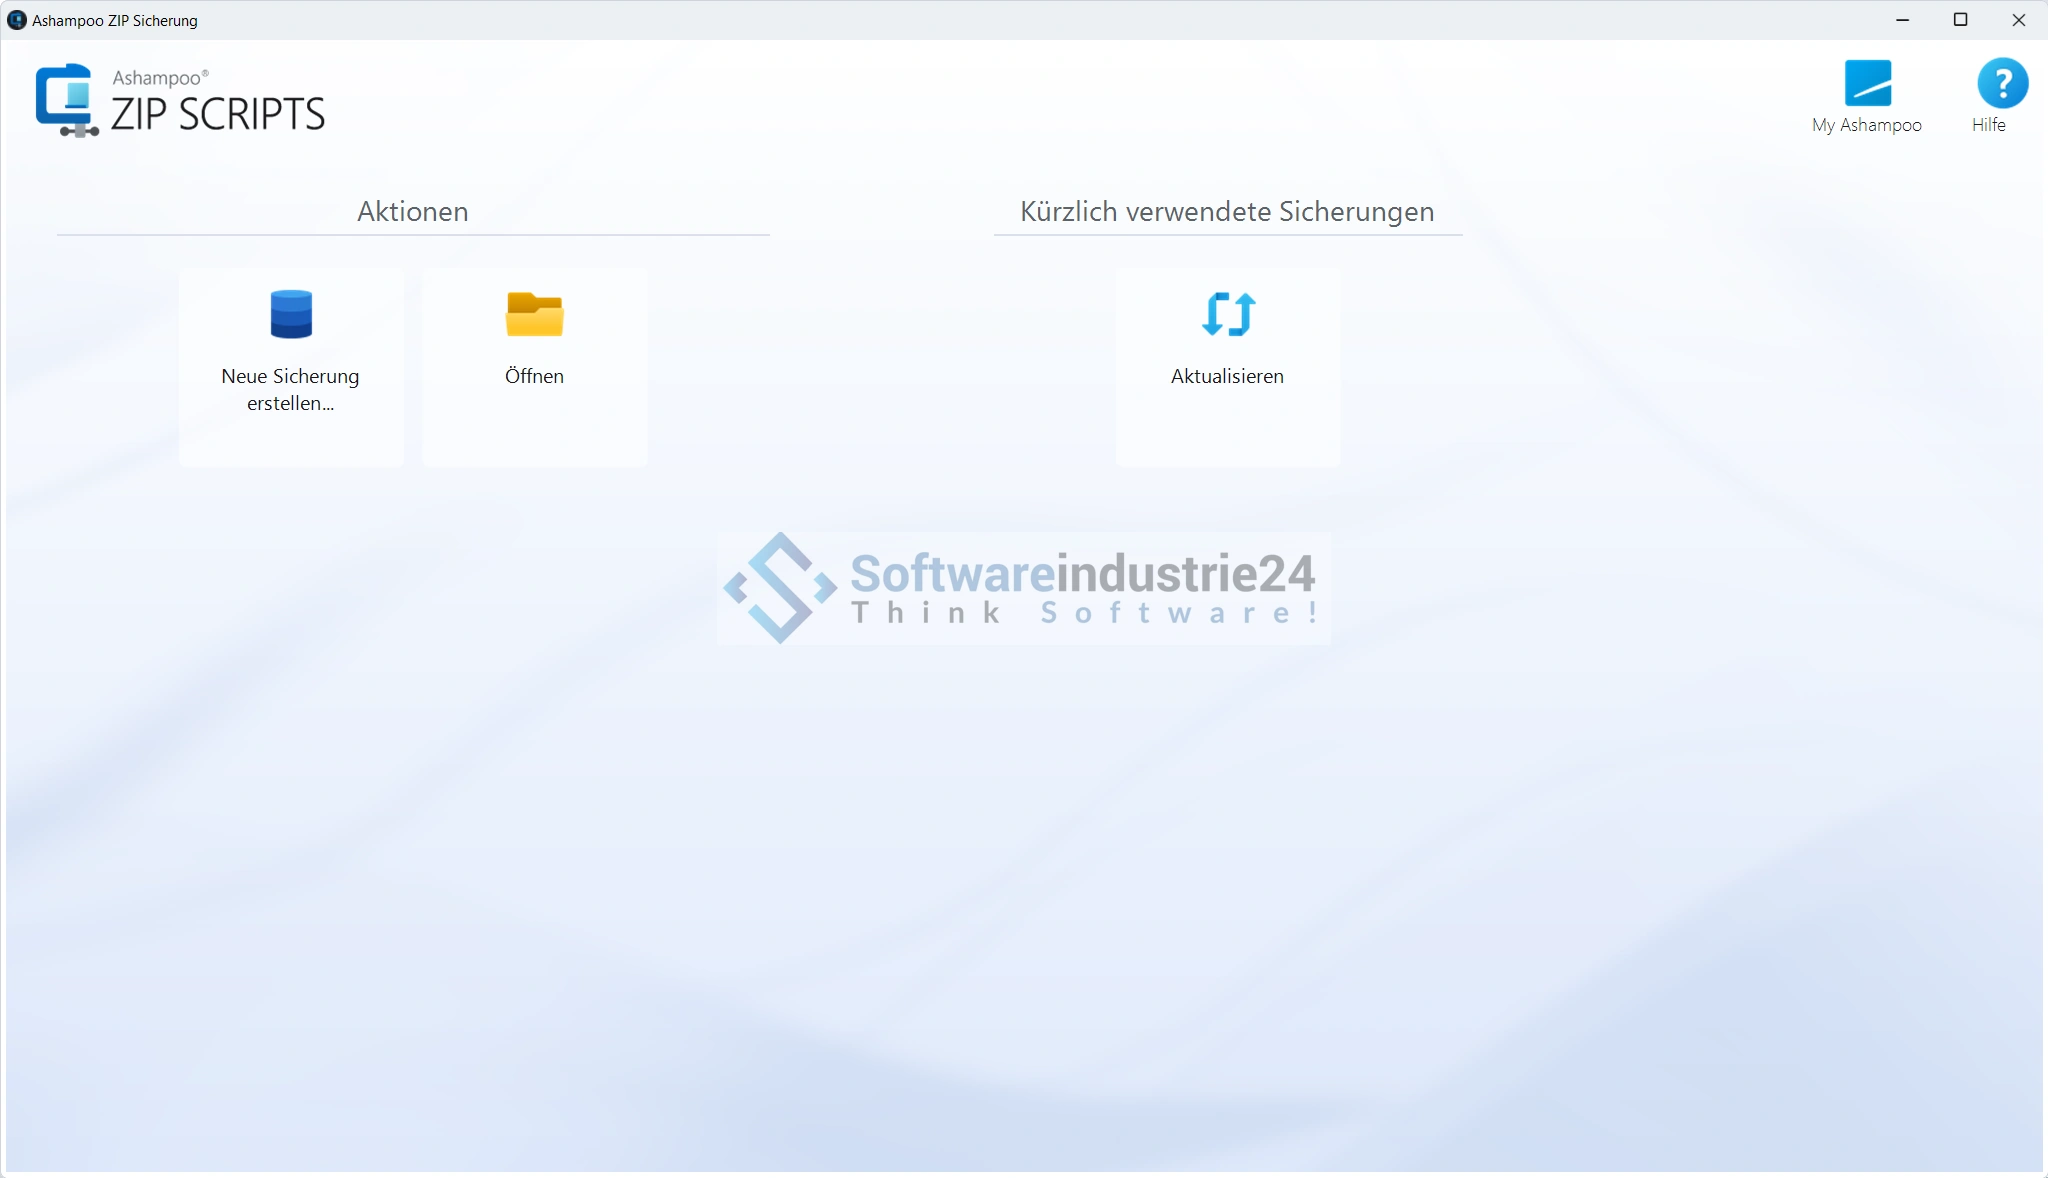The width and height of the screenshot is (2048, 1178).
Task: Click the blue database Neue Sicherung icon
Action: [x=291, y=314]
